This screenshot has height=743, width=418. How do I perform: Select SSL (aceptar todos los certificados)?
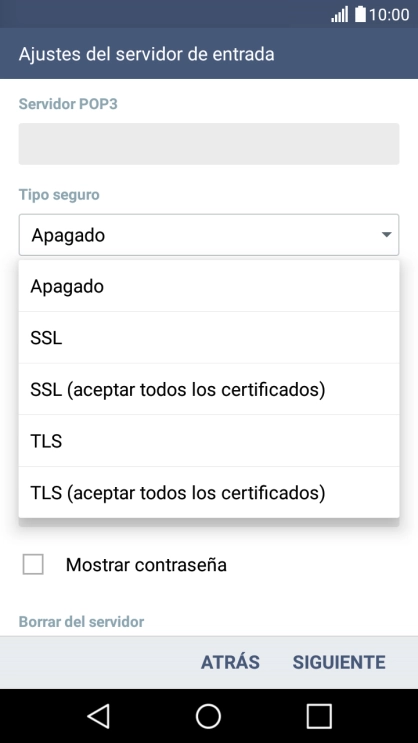pos(209,390)
